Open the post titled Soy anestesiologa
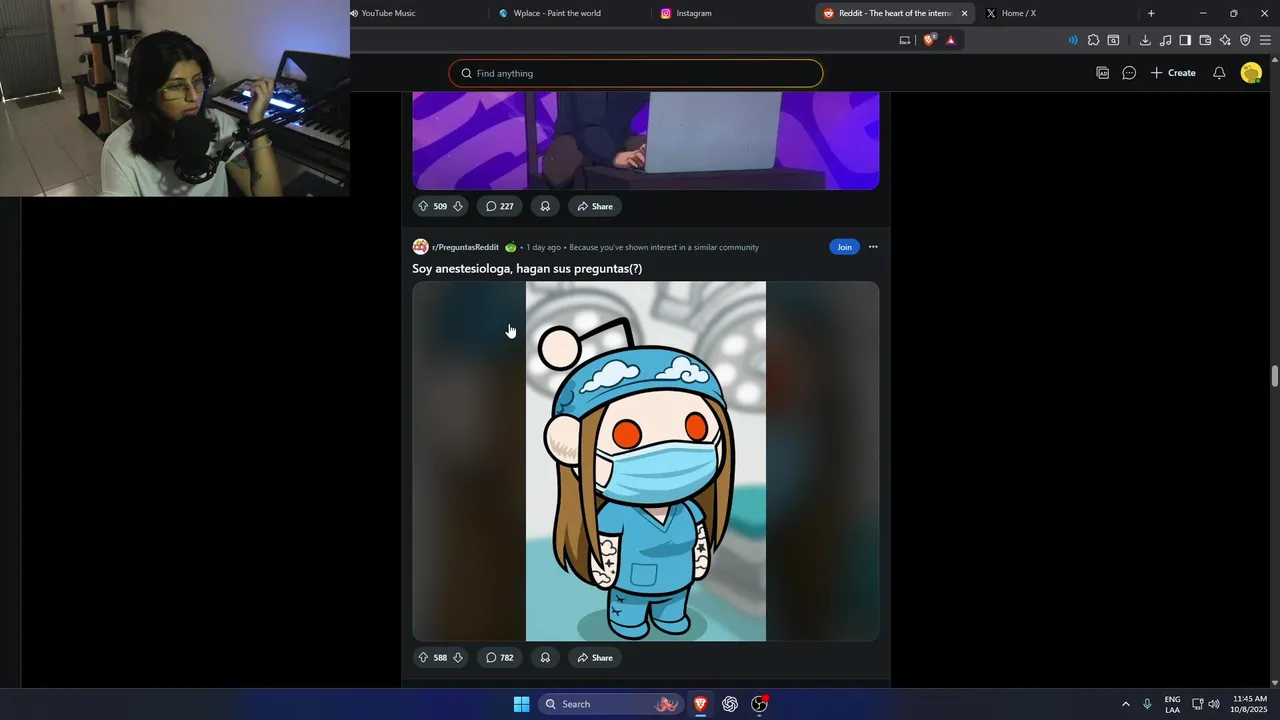Viewport: 1280px width, 720px height. click(527, 268)
